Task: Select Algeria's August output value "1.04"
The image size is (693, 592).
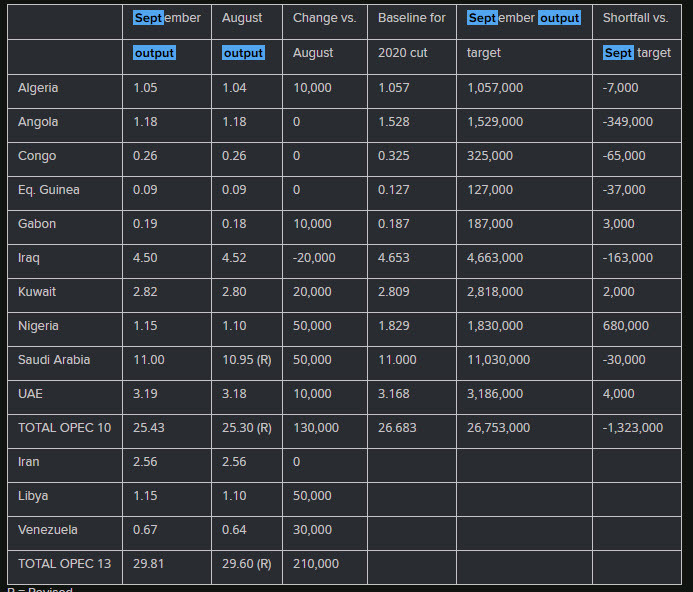Action: click(x=234, y=88)
